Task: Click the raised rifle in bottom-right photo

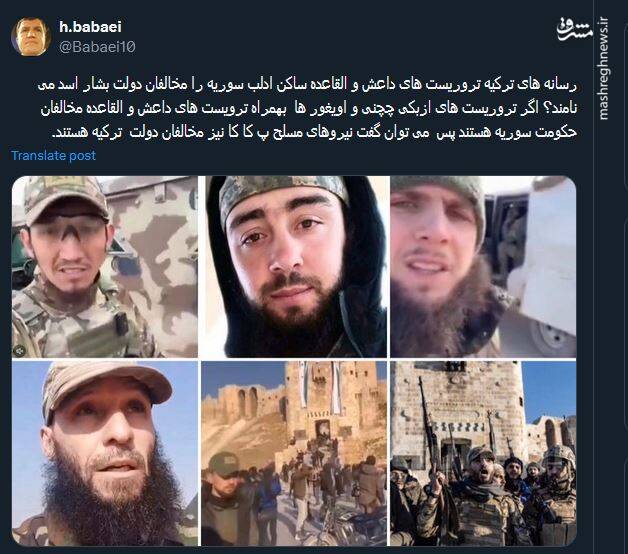Action: (x=427, y=425)
